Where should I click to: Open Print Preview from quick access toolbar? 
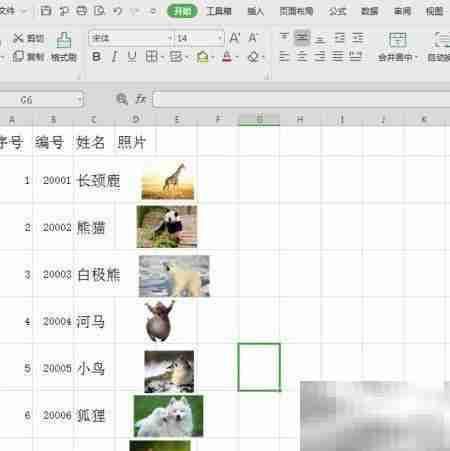99,11
